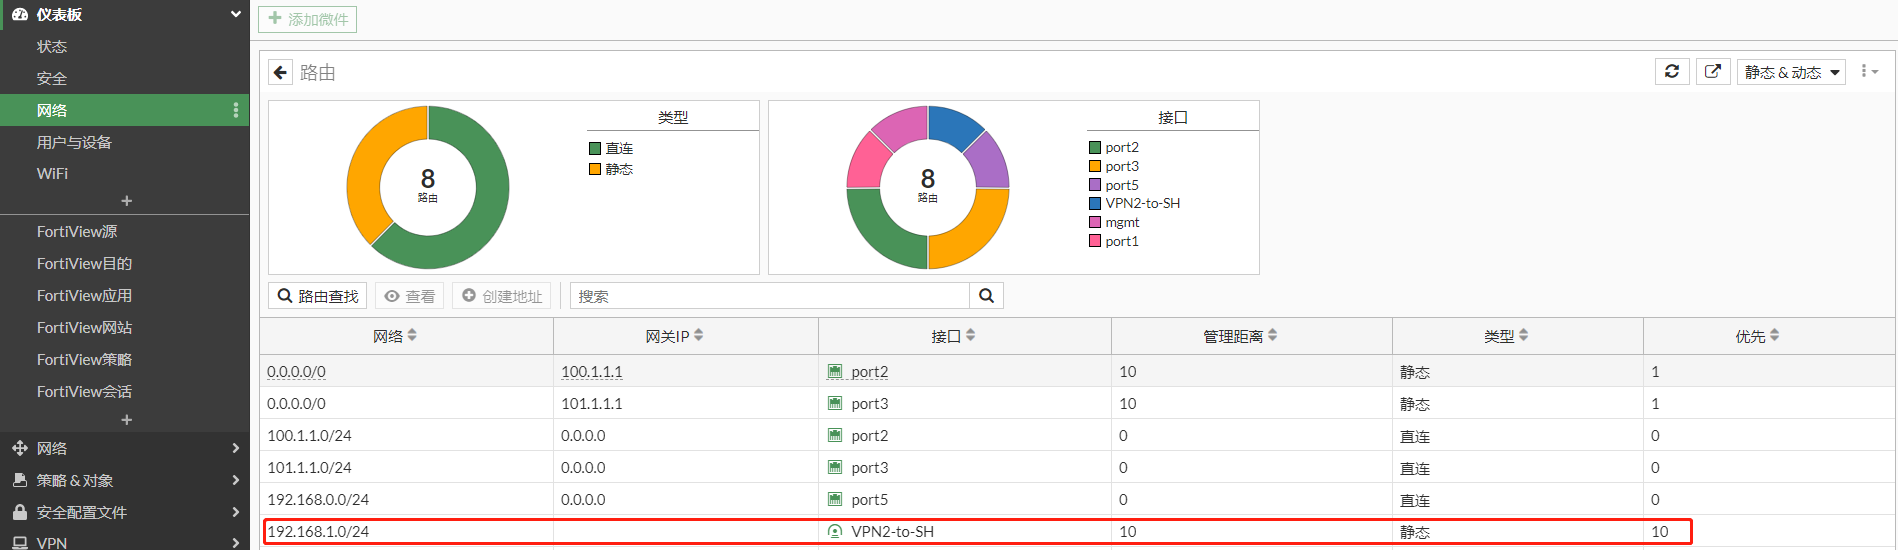
Task: Click the VPN2-to-SH tunnel interface icon
Action: click(835, 532)
